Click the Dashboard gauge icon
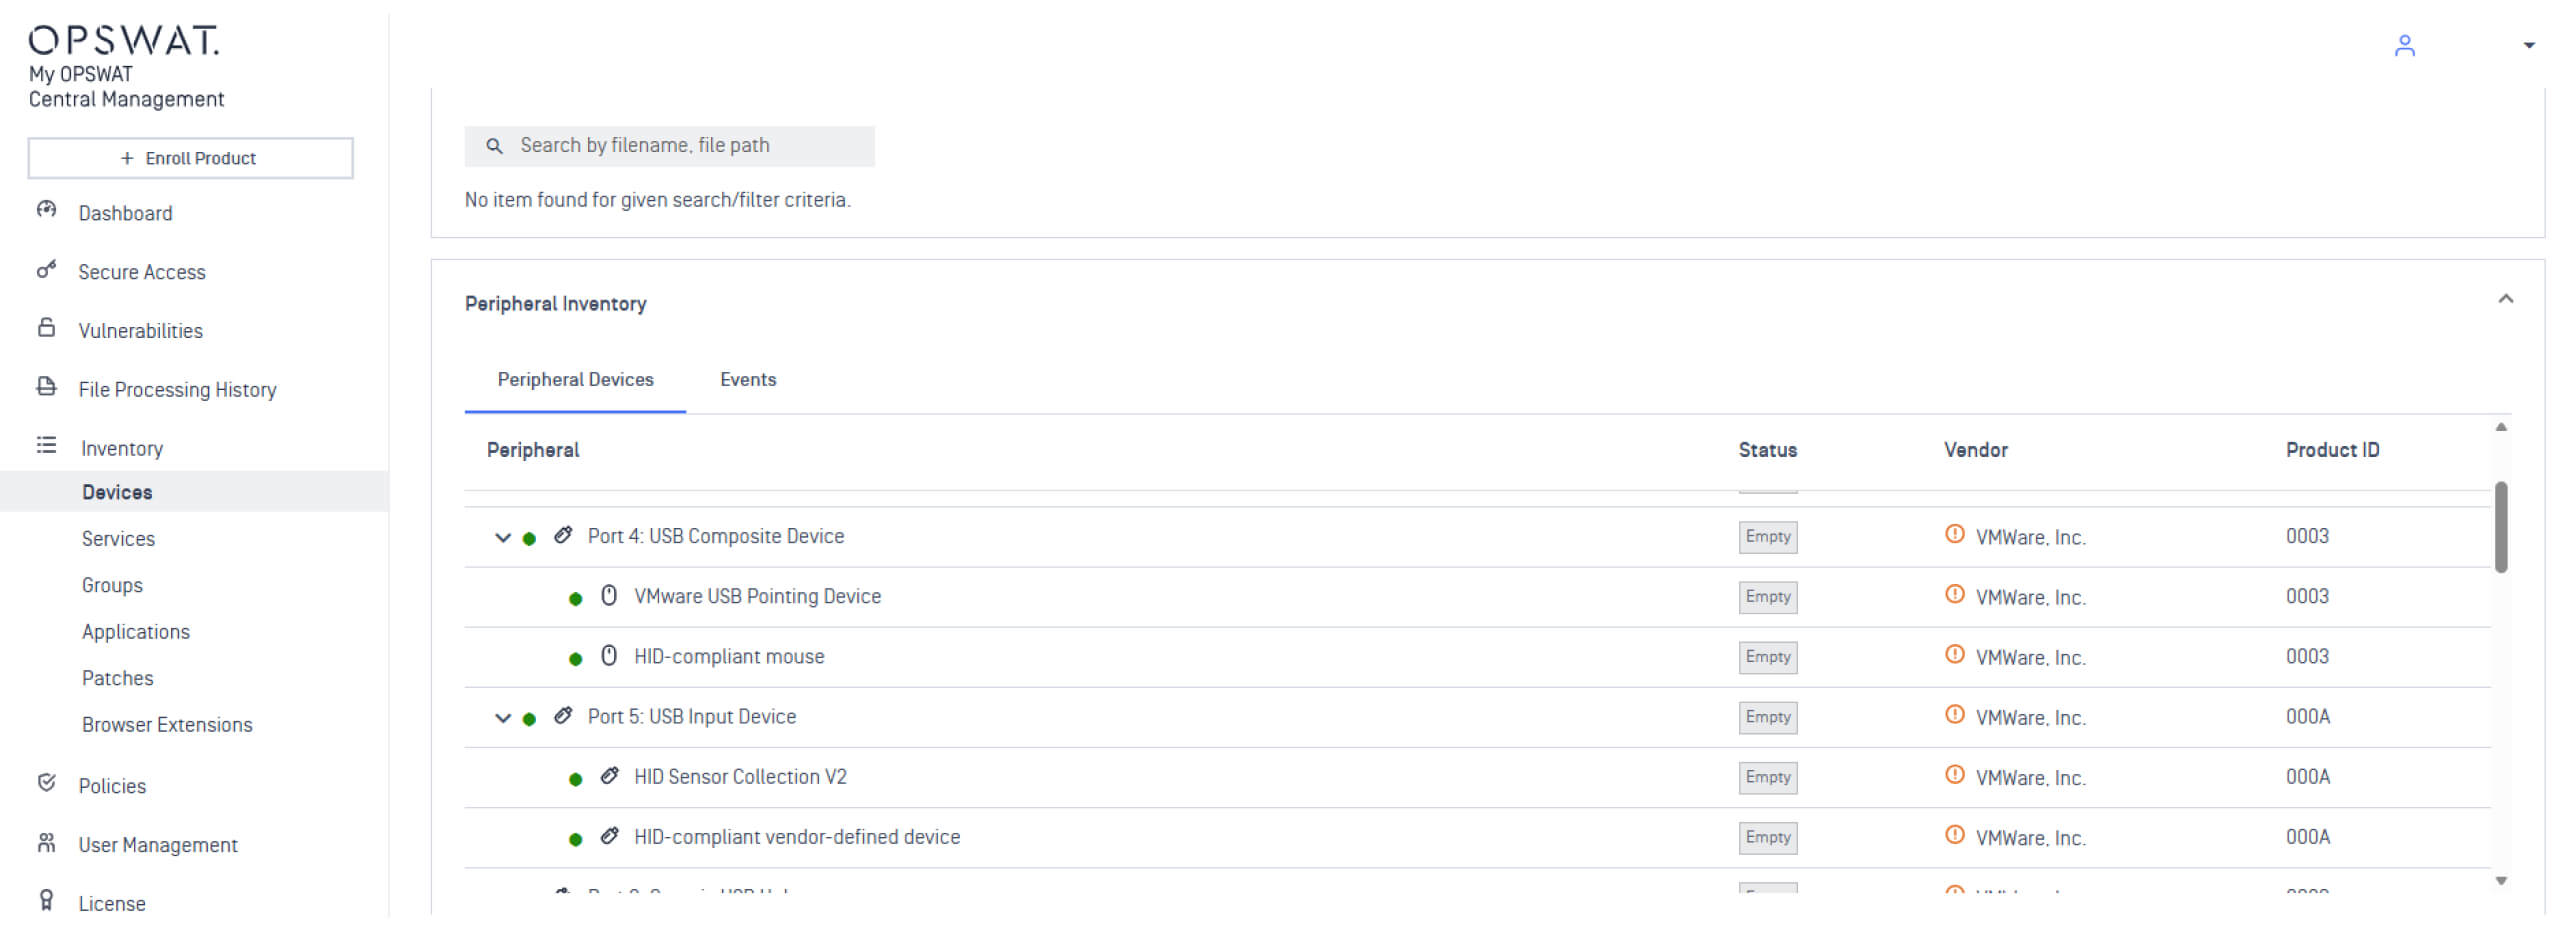The height and width of the screenshot is (951, 2568). click(46, 210)
